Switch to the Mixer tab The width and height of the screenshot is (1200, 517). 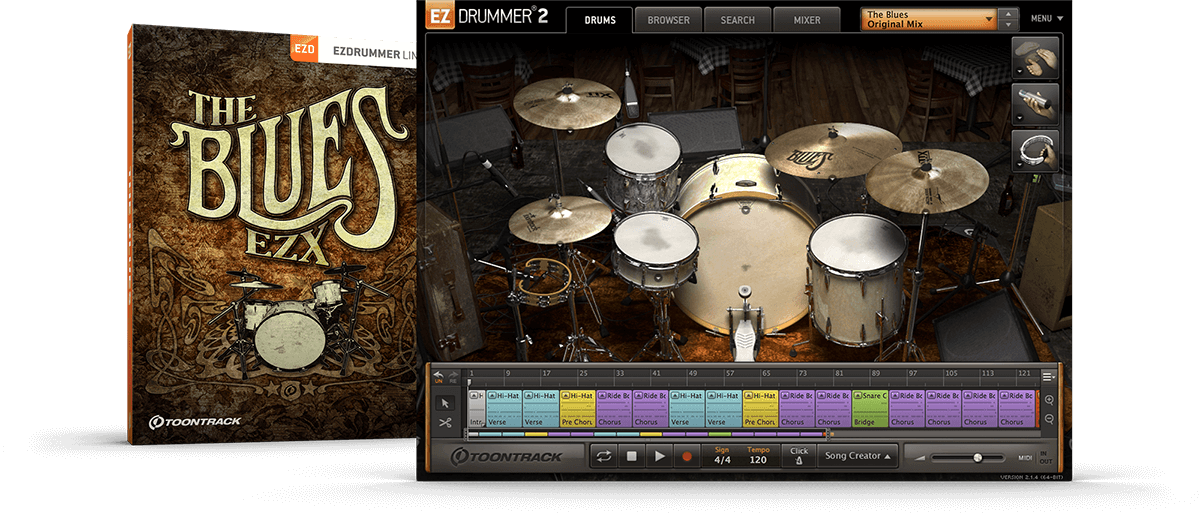tap(806, 19)
